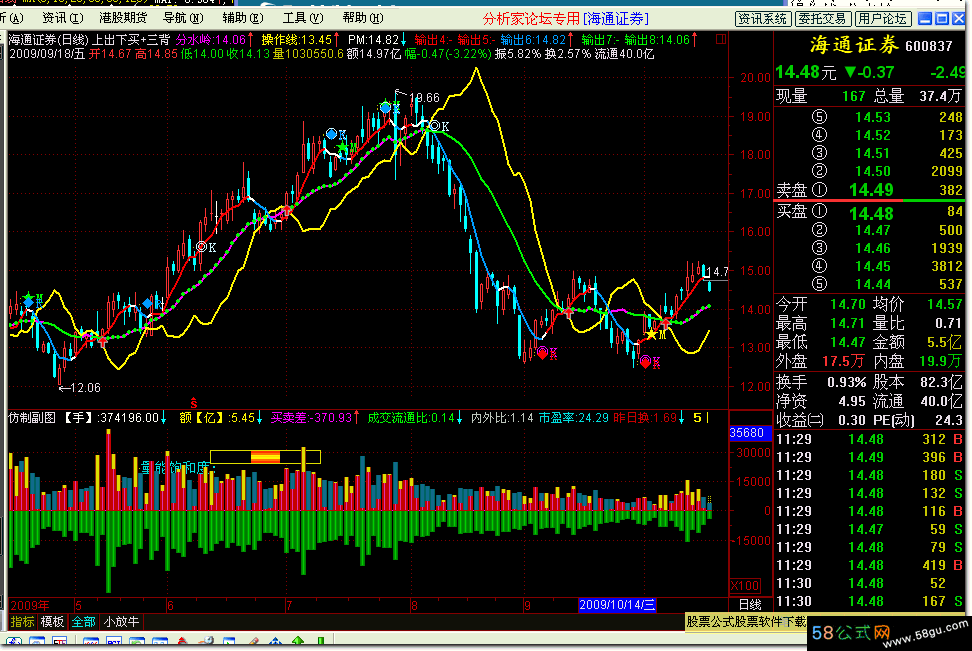Open the 导航(N) menu
The height and width of the screenshot is (651, 972).
[183, 18]
